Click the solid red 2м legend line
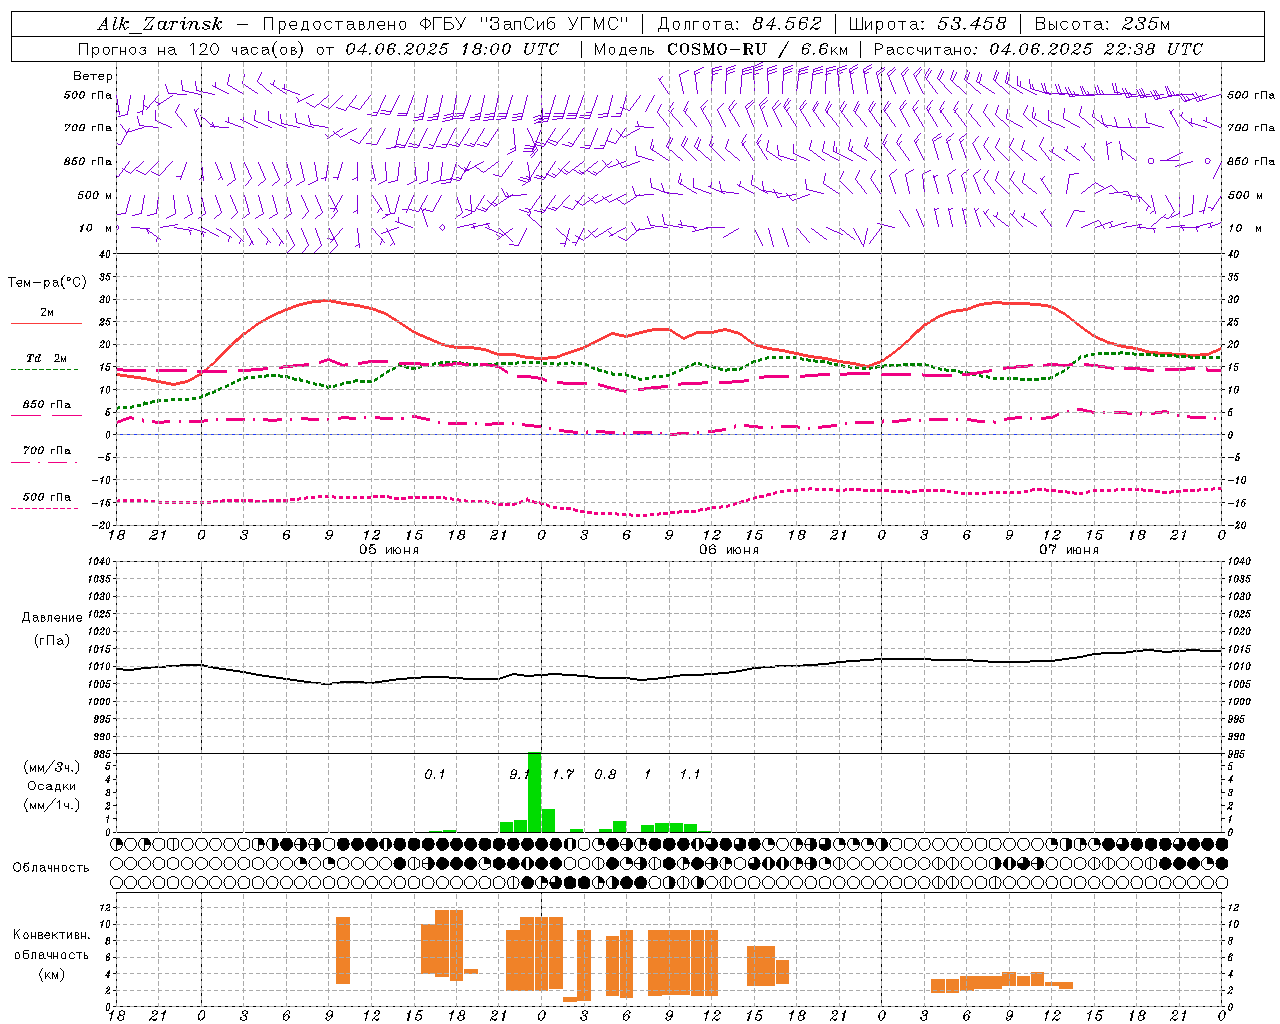Screen dimensions: 1280x1024 click(x=46, y=324)
